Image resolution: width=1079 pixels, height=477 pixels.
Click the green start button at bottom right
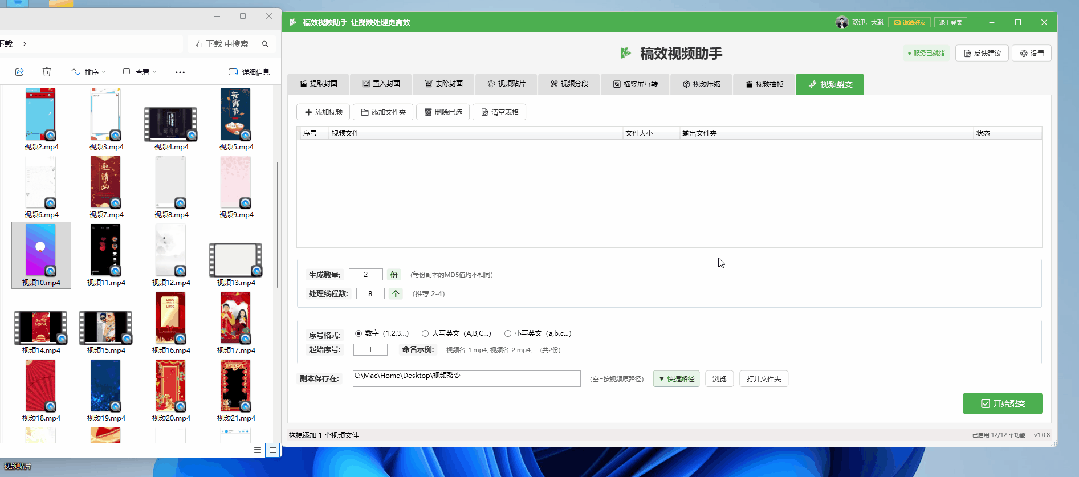[x=1002, y=403]
